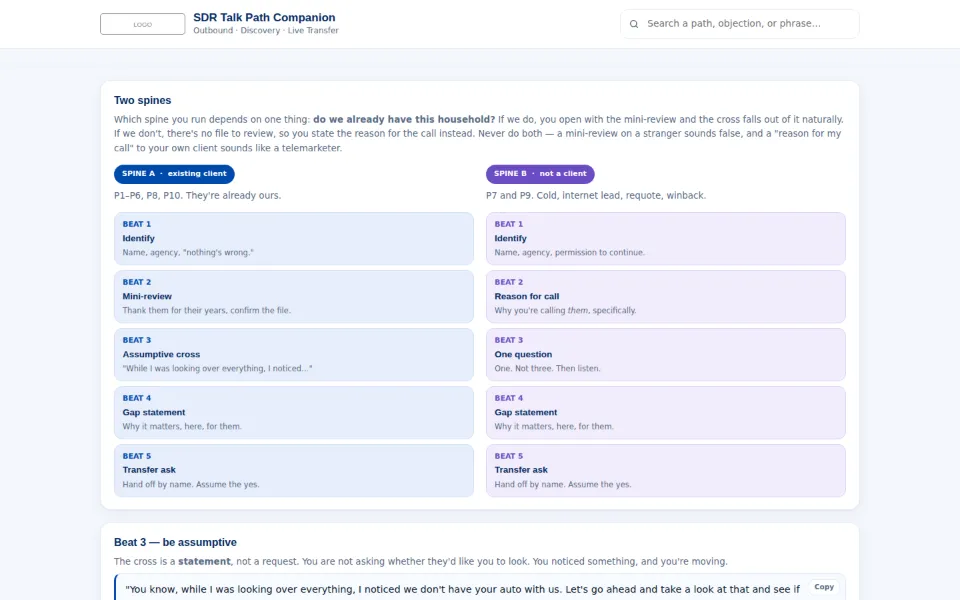Viewport: 960px width, 600px height.
Task: Select the SPINE B not a client badge
Action: coord(540,174)
